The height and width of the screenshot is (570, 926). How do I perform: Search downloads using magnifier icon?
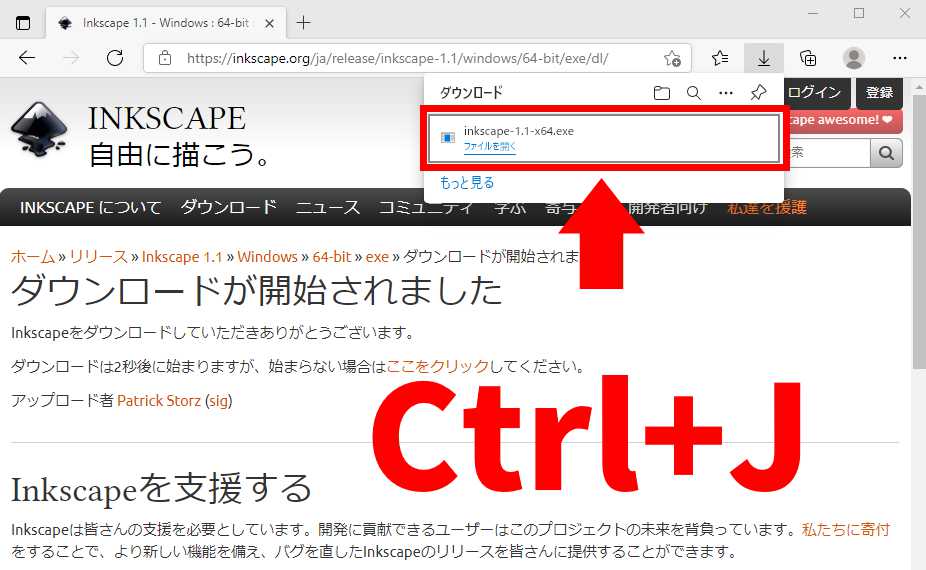tap(694, 93)
